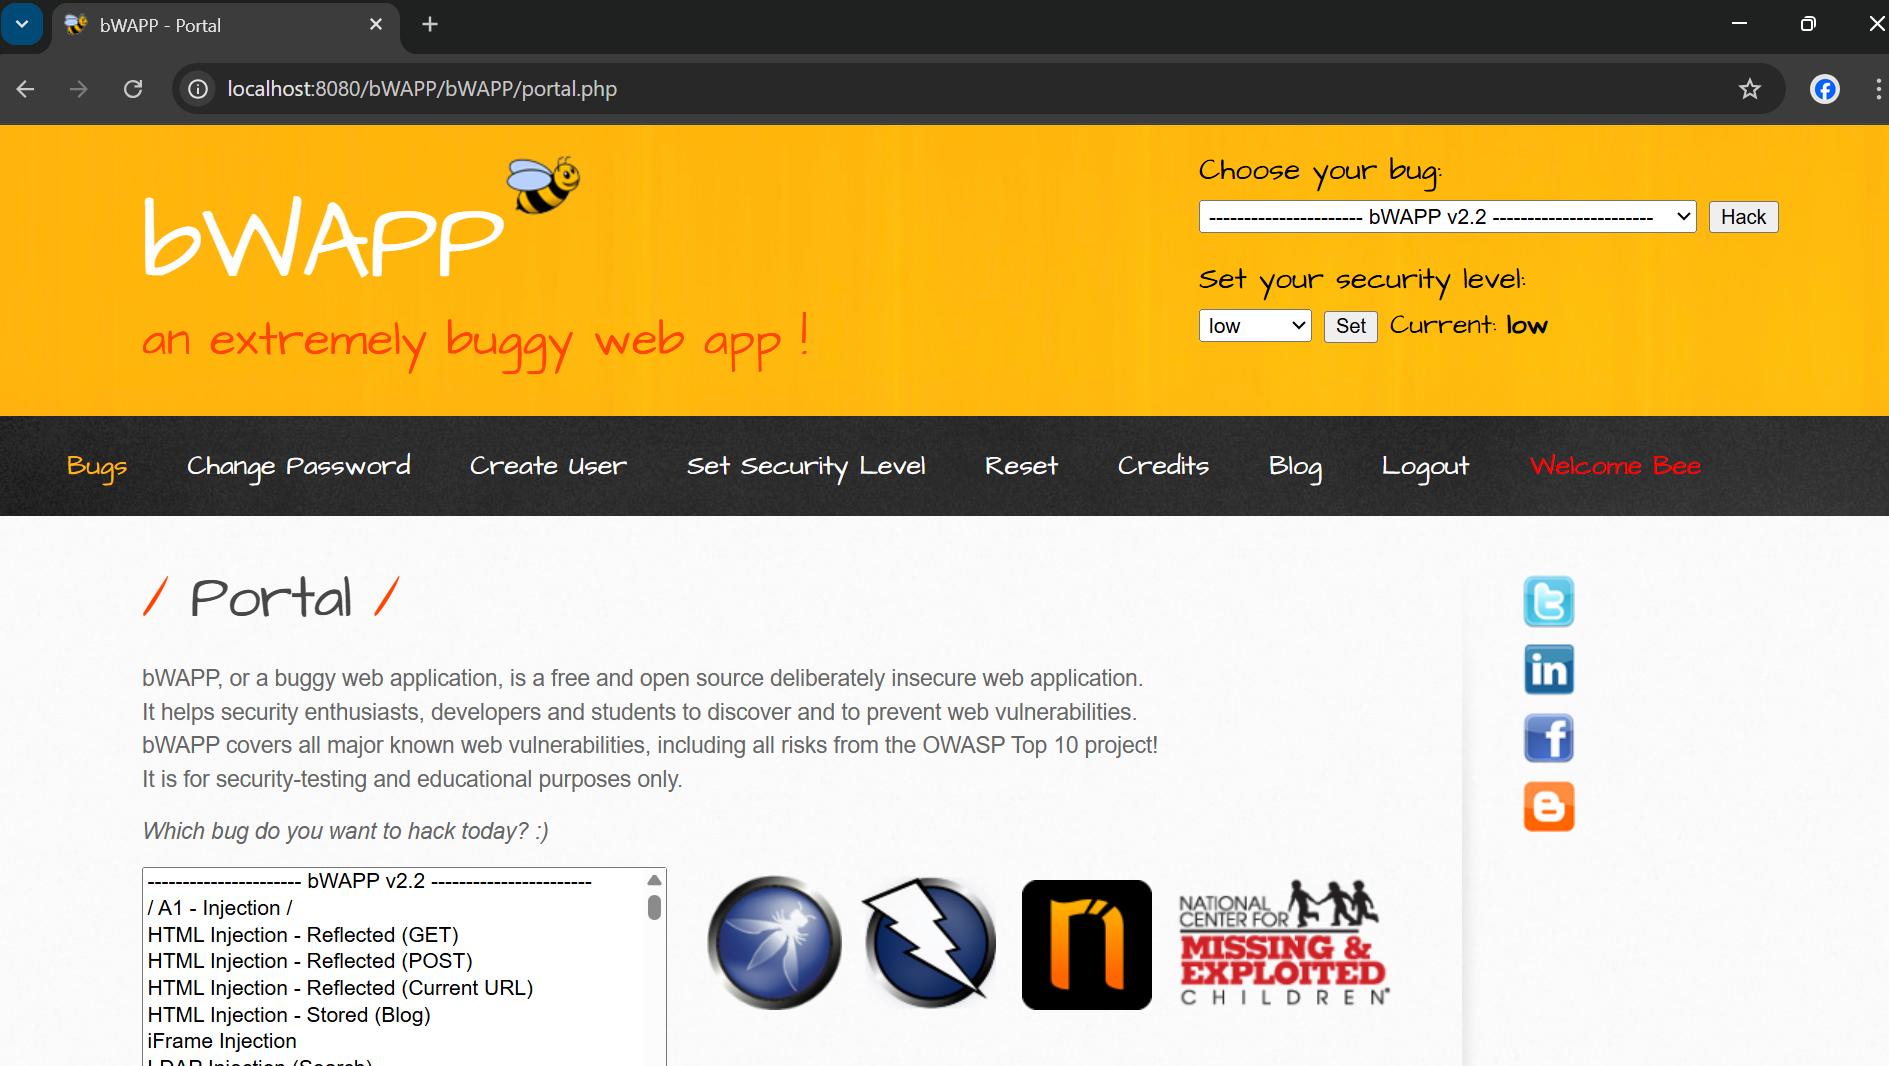Open the security level dropdown
The image size is (1889, 1066).
(1254, 326)
